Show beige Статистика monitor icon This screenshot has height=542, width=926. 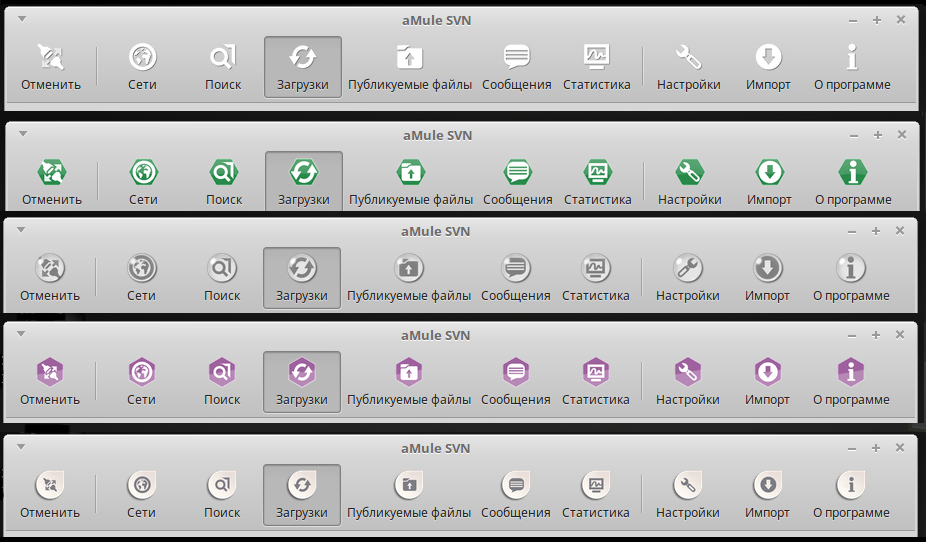[595, 485]
